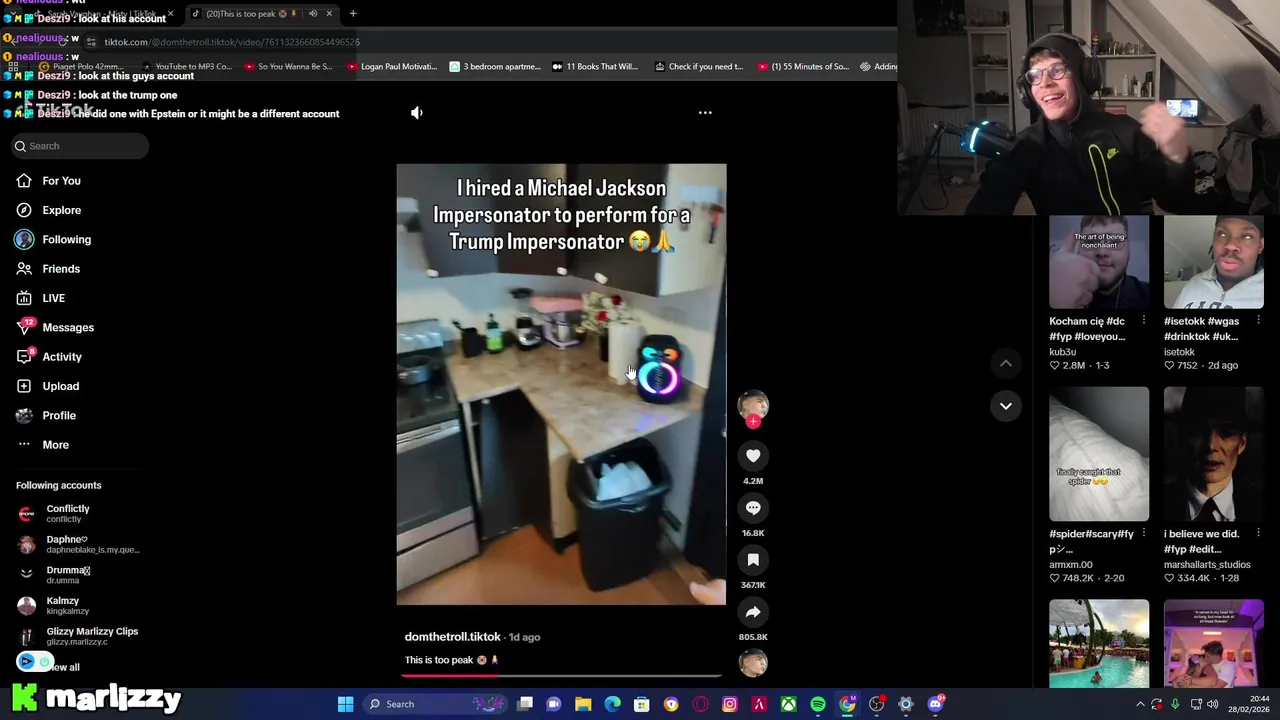Like the video with heart icon

(x=753, y=456)
